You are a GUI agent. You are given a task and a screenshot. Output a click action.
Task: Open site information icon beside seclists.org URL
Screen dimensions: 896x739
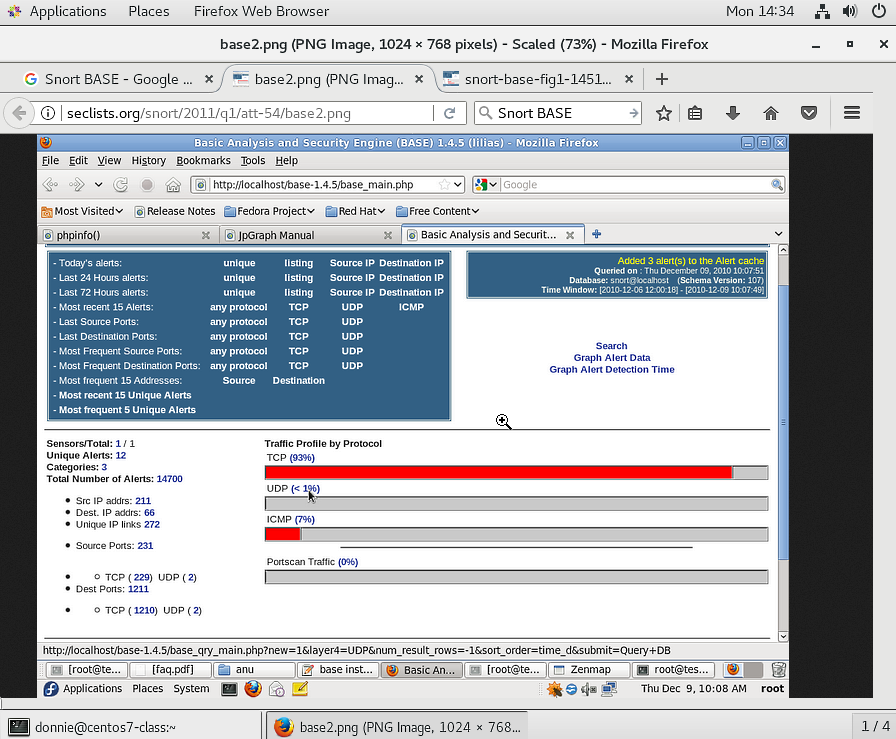tap(48, 113)
